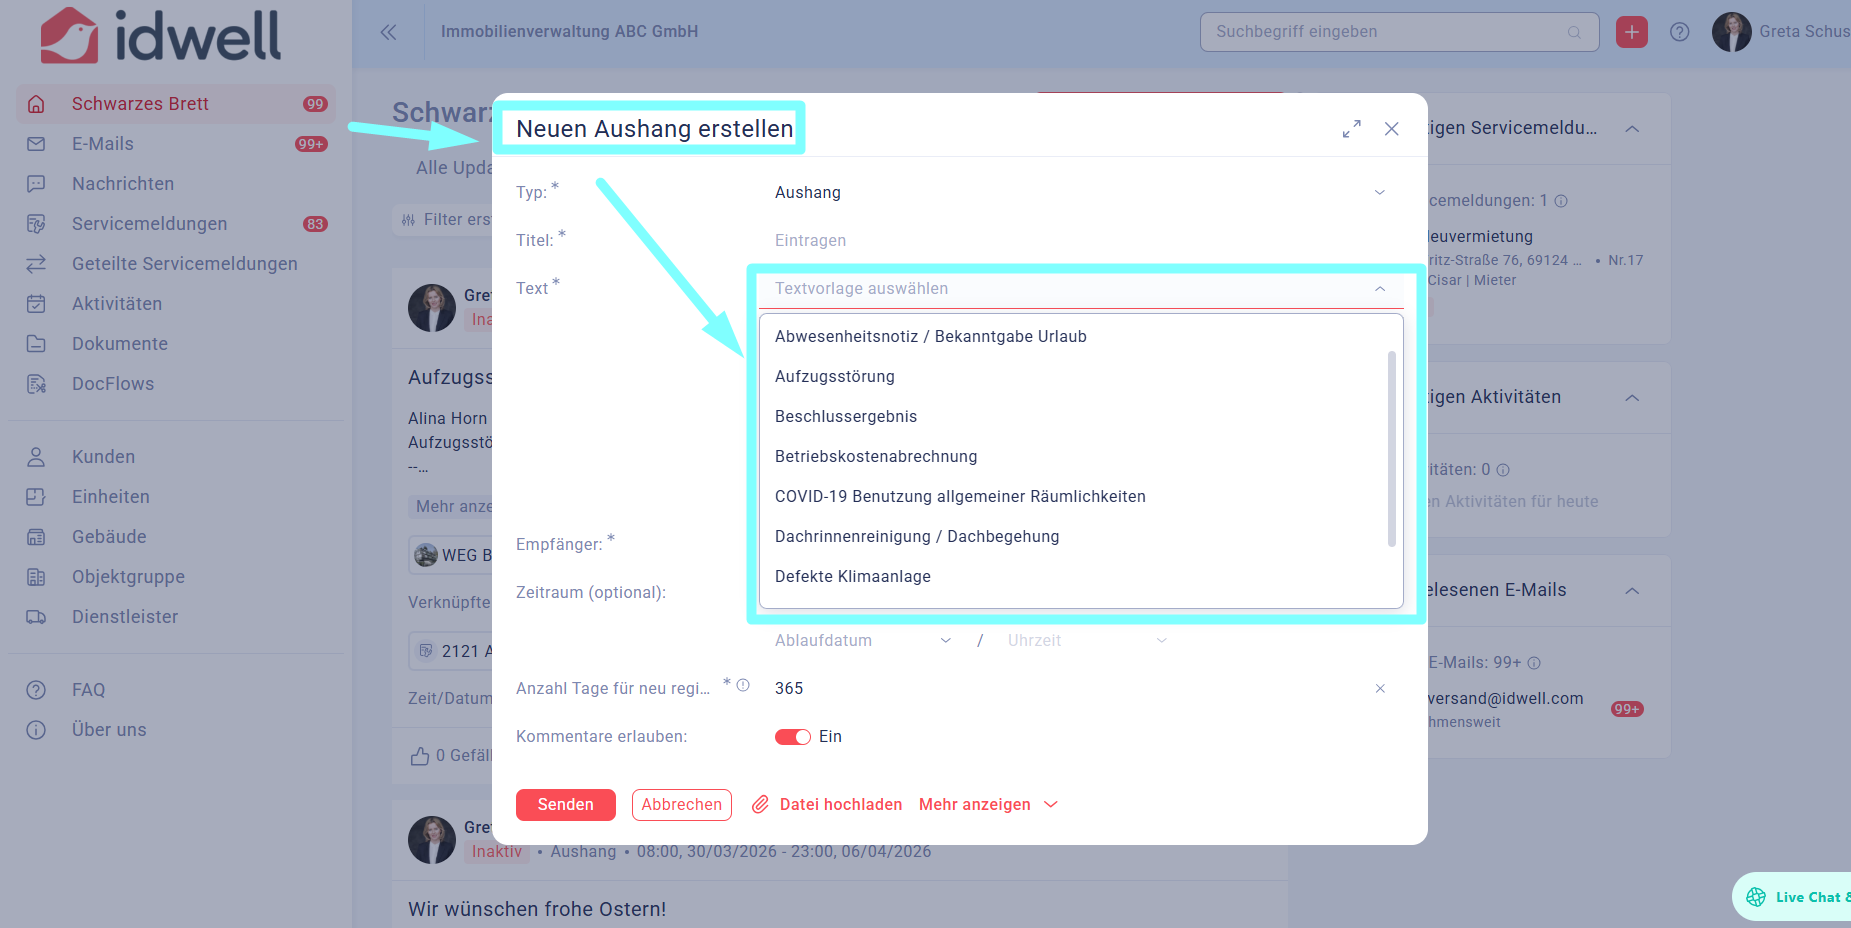Click the Geteilte Servicemeldungen arrows icon
Viewport: 1851px width, 928px height.
pos(36,264)
